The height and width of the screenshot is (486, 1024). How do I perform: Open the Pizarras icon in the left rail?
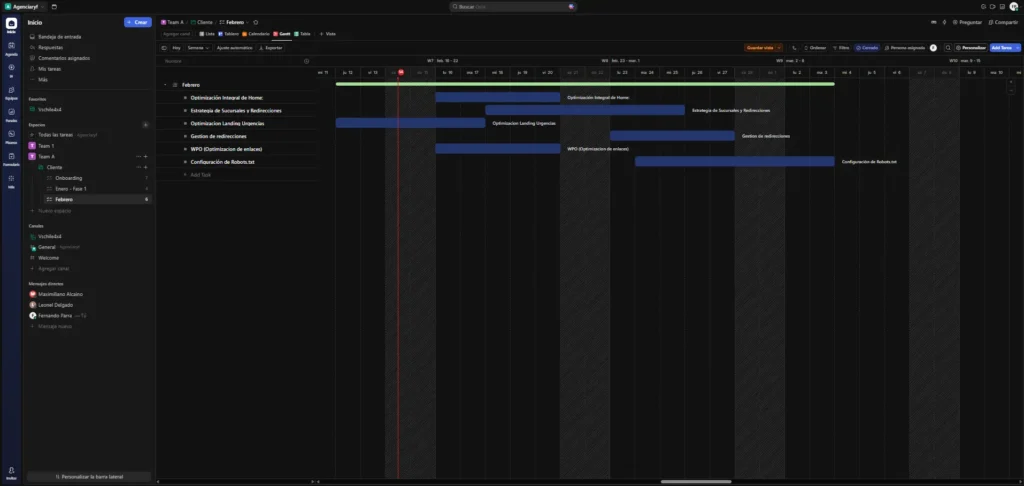(x=11, y=134)
